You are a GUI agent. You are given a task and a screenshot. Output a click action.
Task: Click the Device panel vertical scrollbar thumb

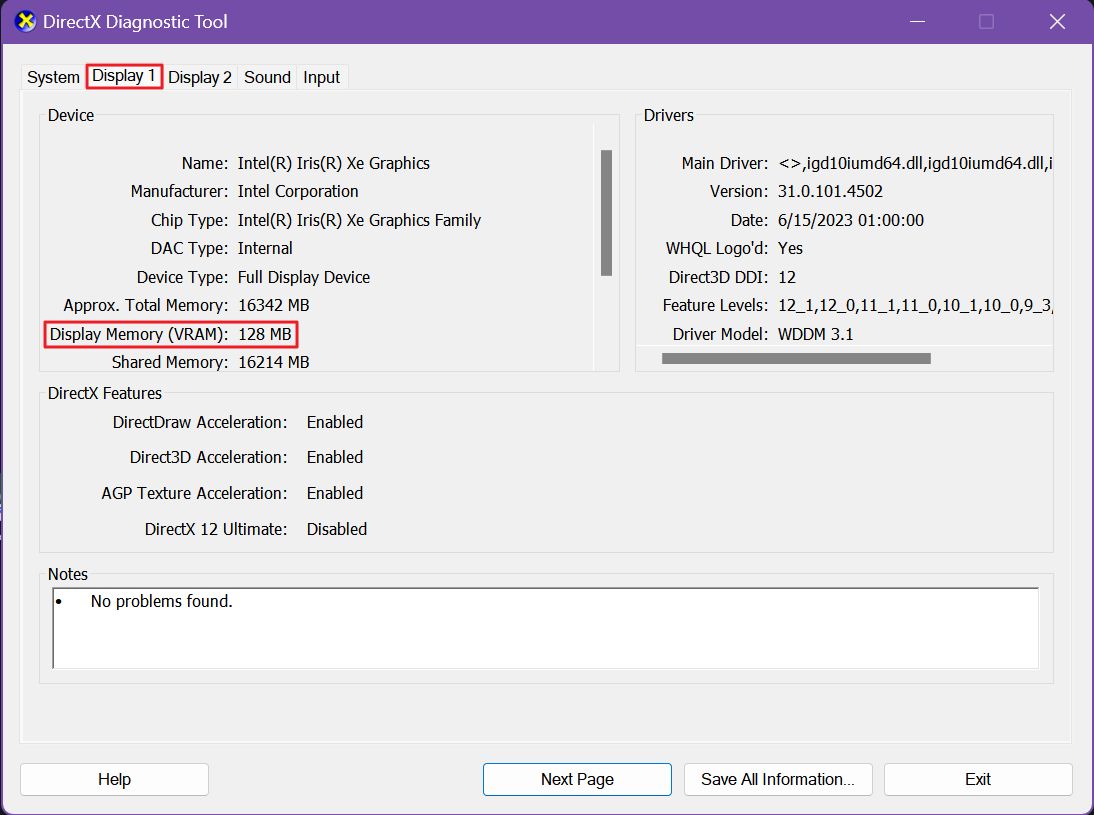point(606,213)
